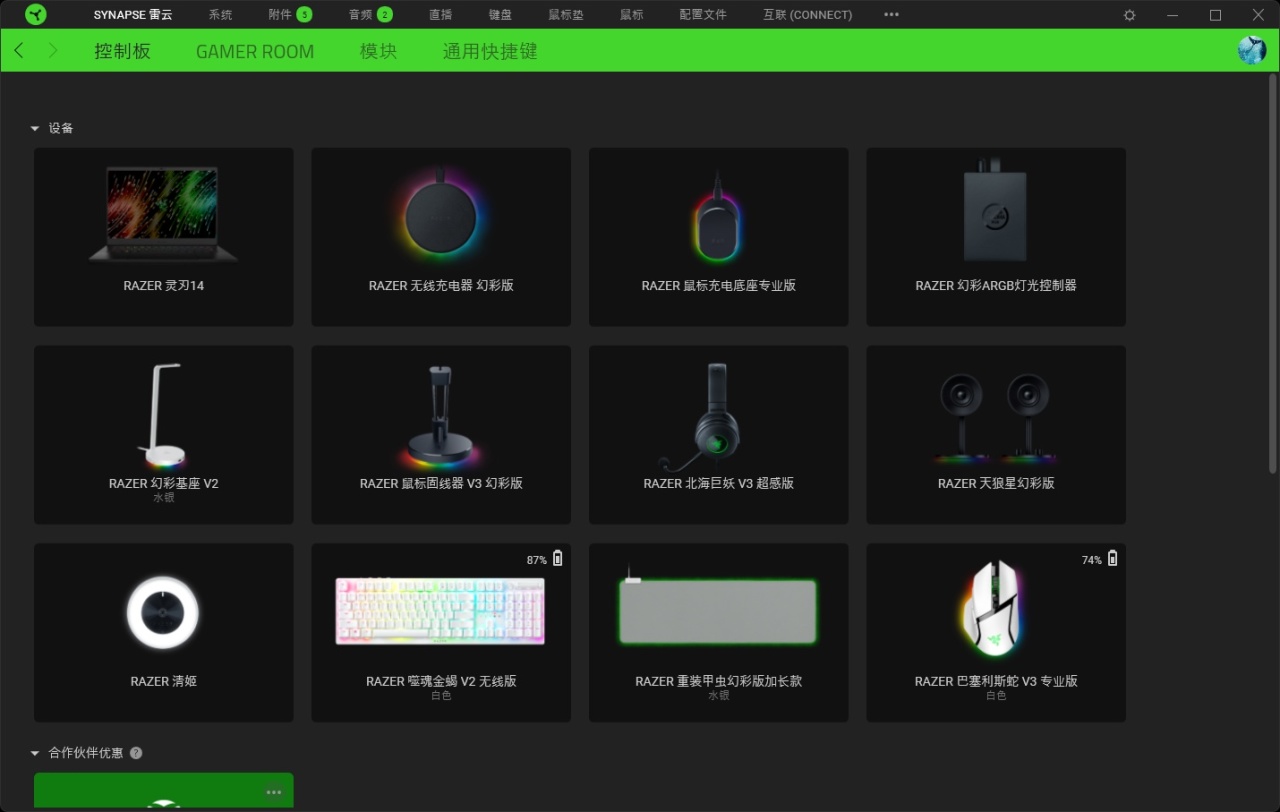Click the RAZER 天狼星幻彩版 label
Viewport: 1280px width, 812px height.
pyautogui.click(x=996, y=484)
